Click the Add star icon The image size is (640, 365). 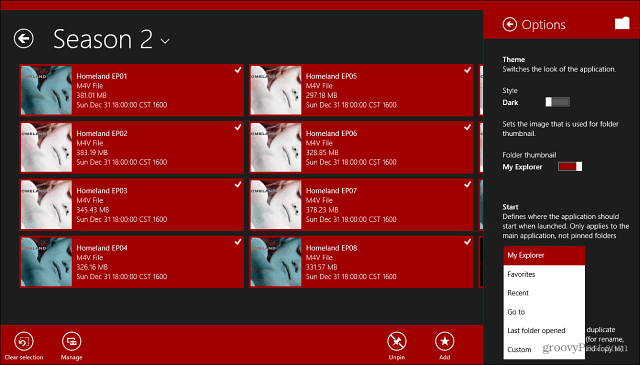[444, 341]
